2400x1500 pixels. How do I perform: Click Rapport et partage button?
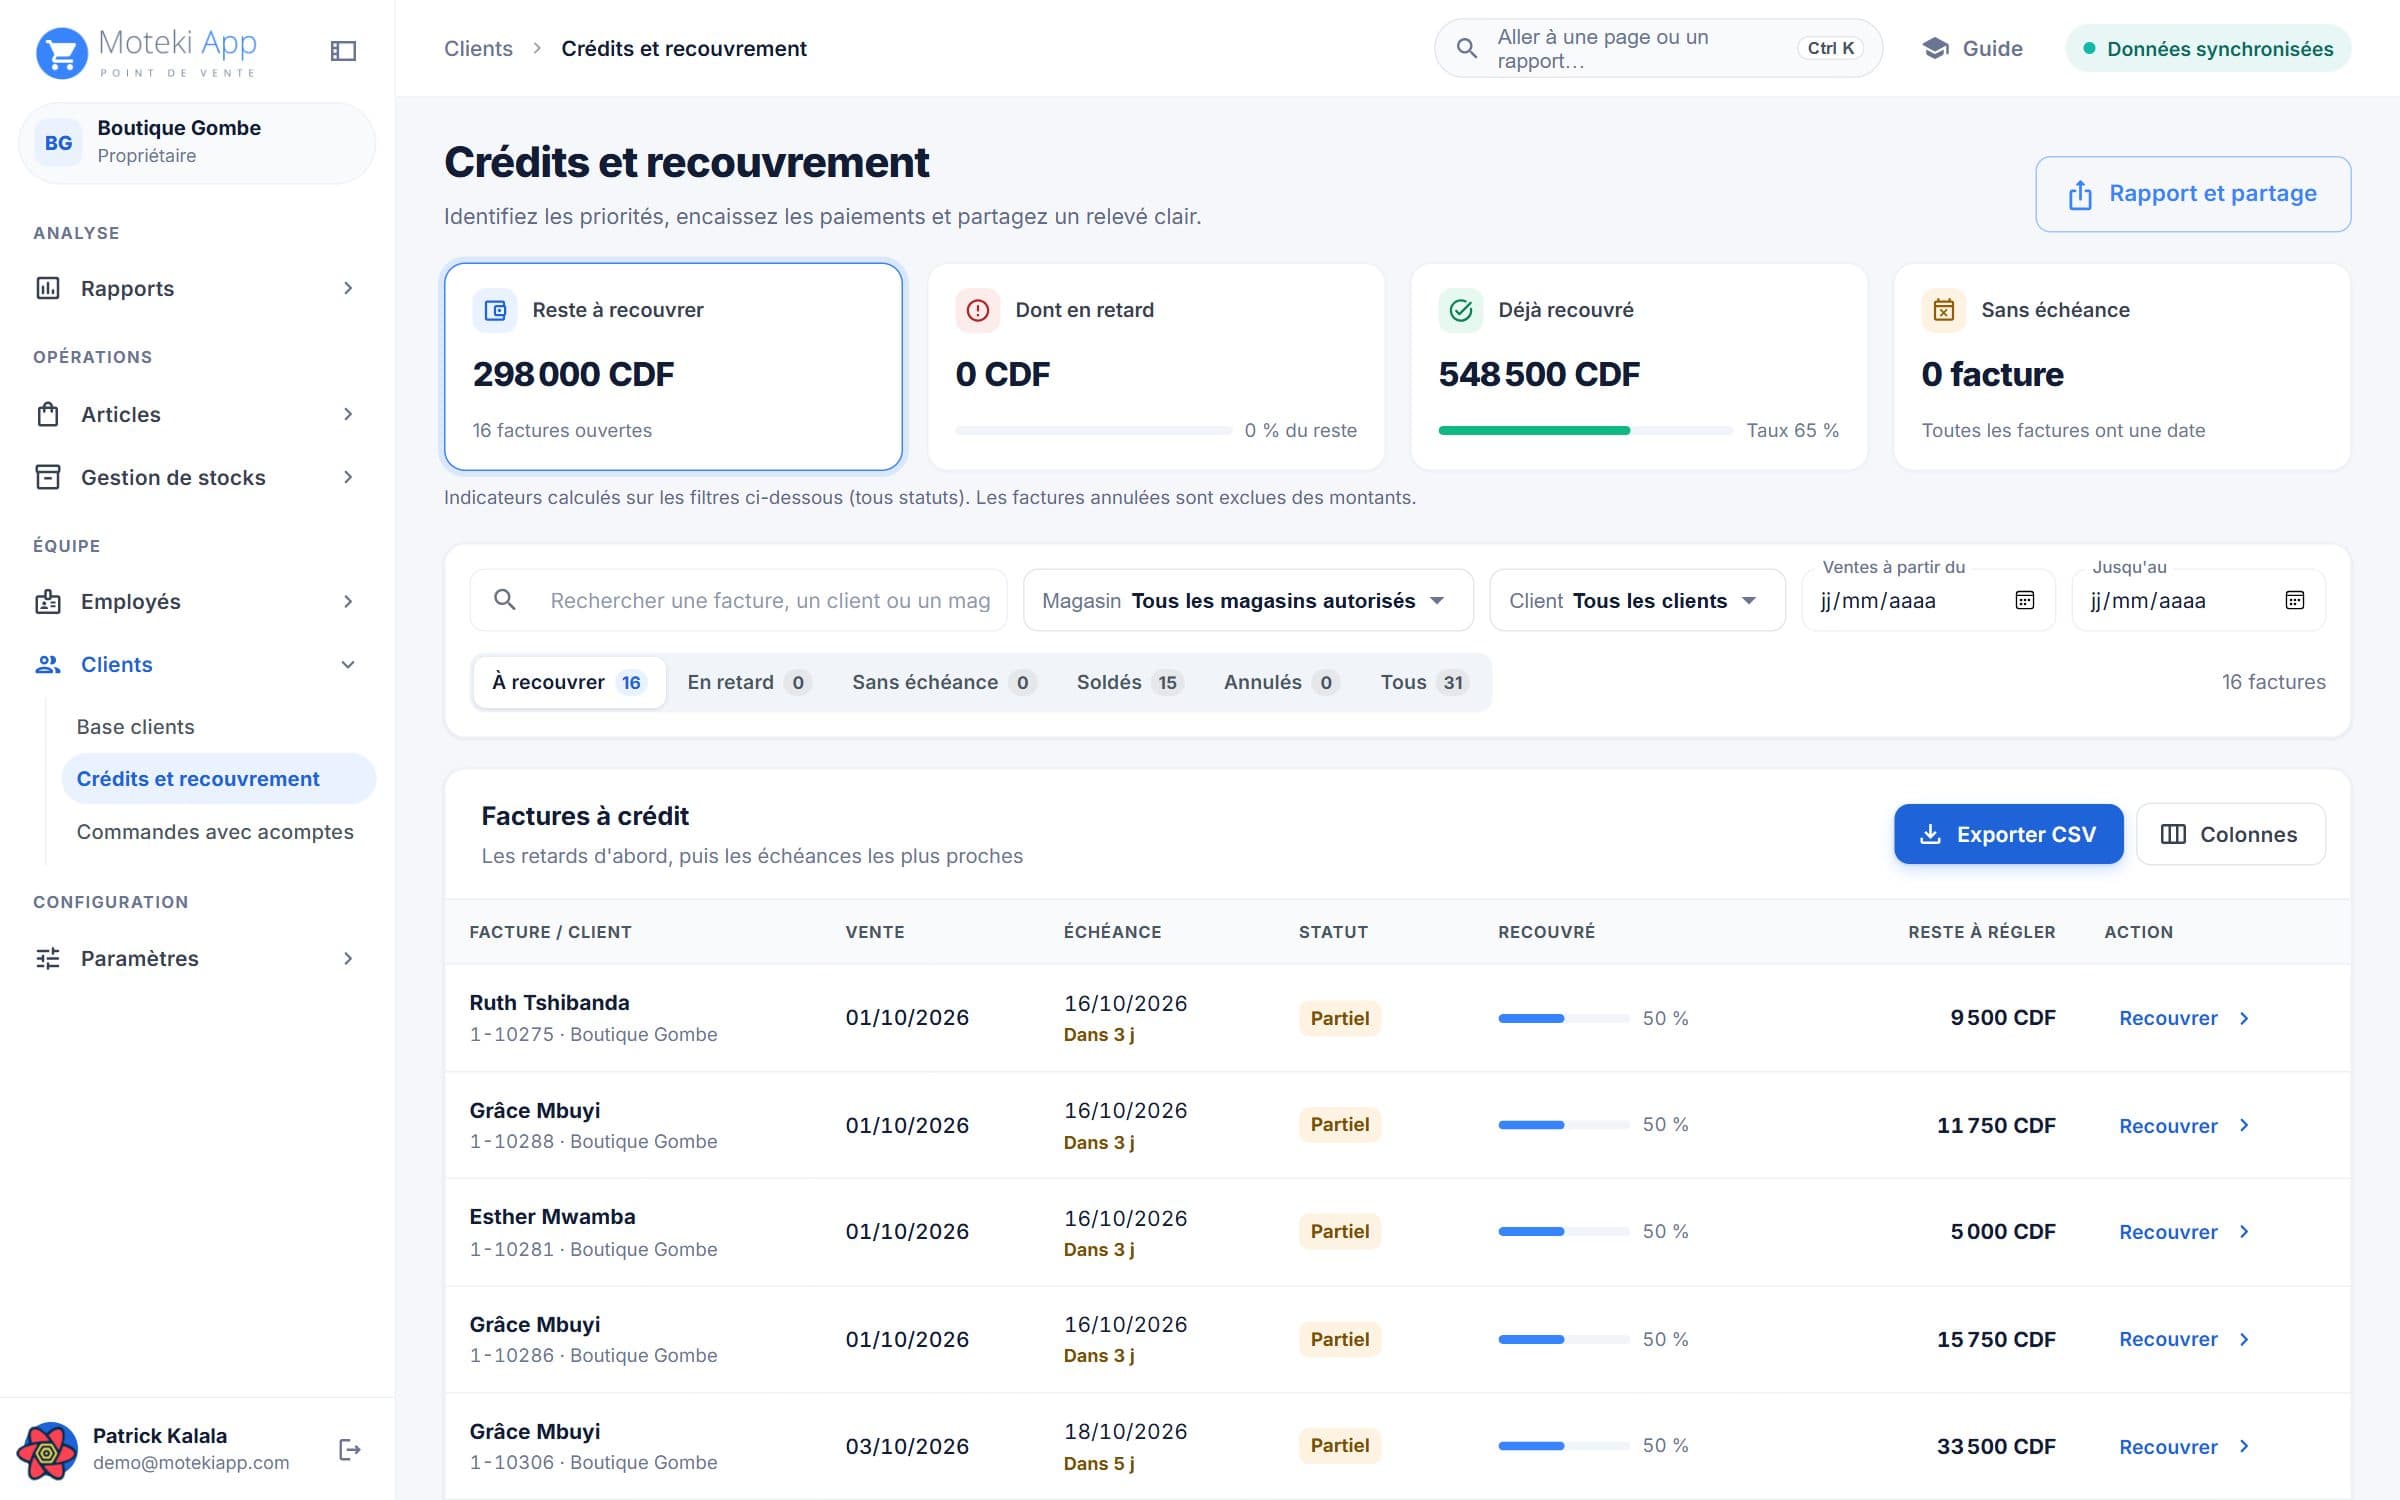[2193, 194]
